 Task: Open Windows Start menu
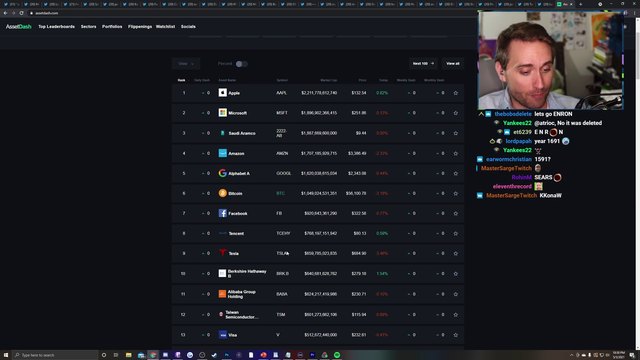[x=6, y=355]
